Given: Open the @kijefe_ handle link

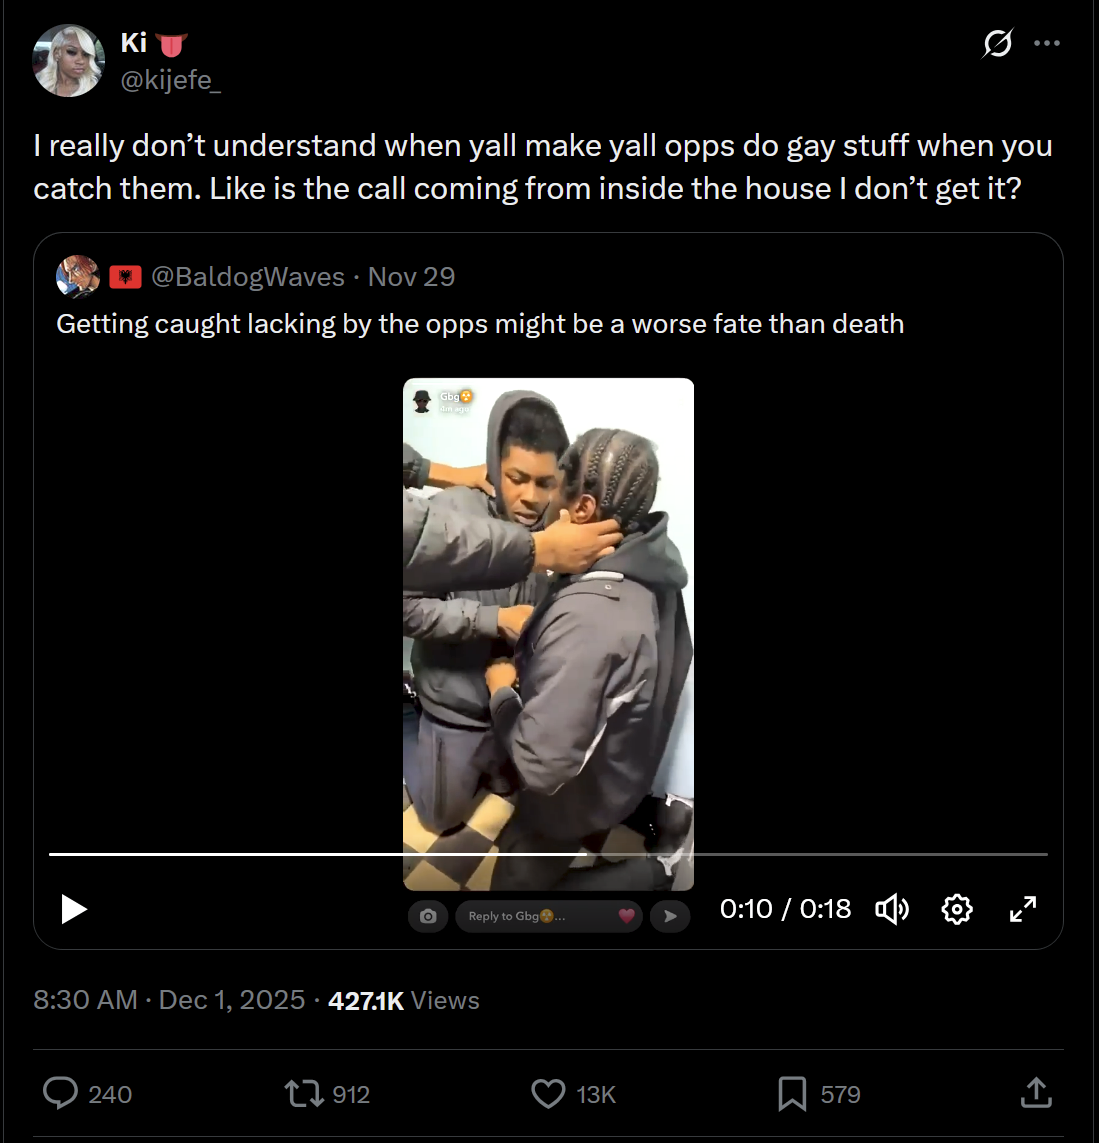Looking at the screenshot, I should [x=170, y=80].
